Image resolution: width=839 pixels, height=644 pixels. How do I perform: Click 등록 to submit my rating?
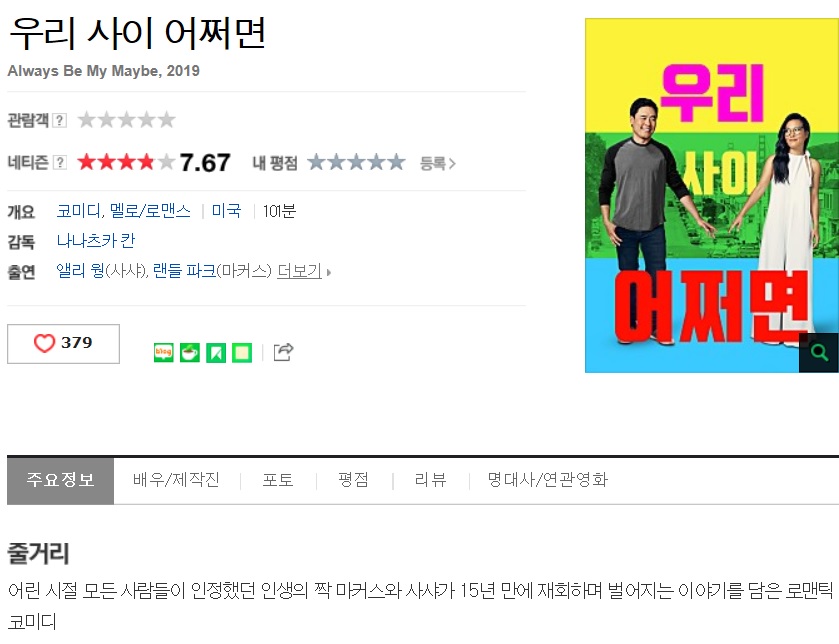tap(438, 163)
